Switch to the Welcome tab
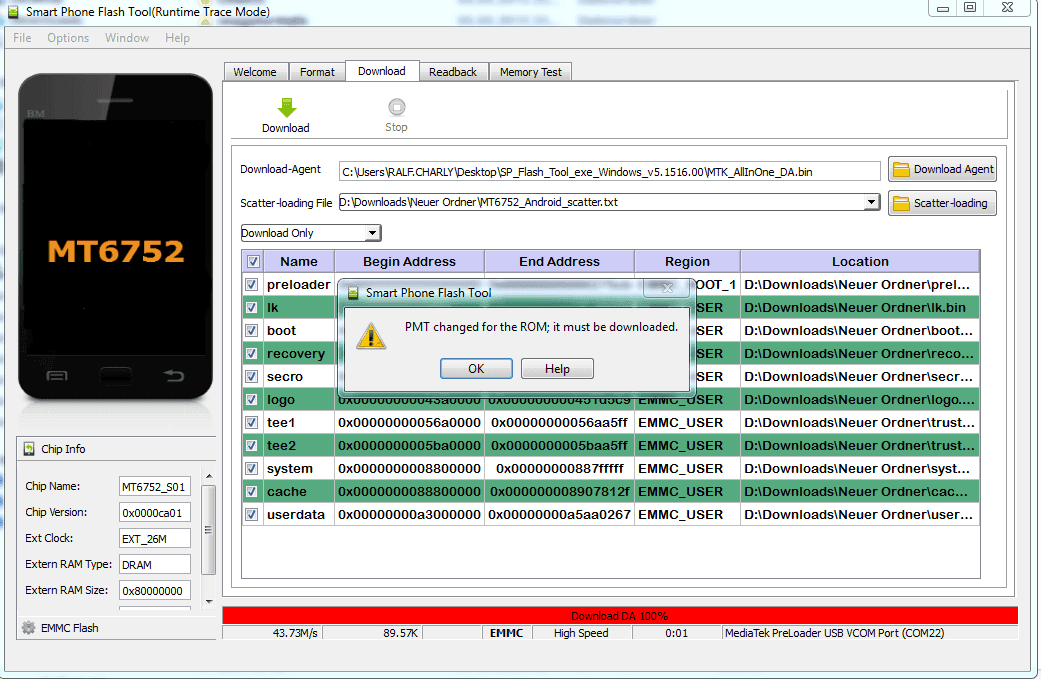This screenshot has width=1041, height=679. [x=256, y=72]
